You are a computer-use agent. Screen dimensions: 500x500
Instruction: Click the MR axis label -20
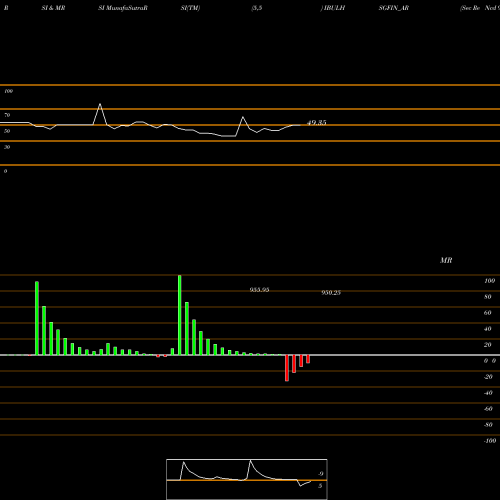pyautogui.click(x=488, y=377)
